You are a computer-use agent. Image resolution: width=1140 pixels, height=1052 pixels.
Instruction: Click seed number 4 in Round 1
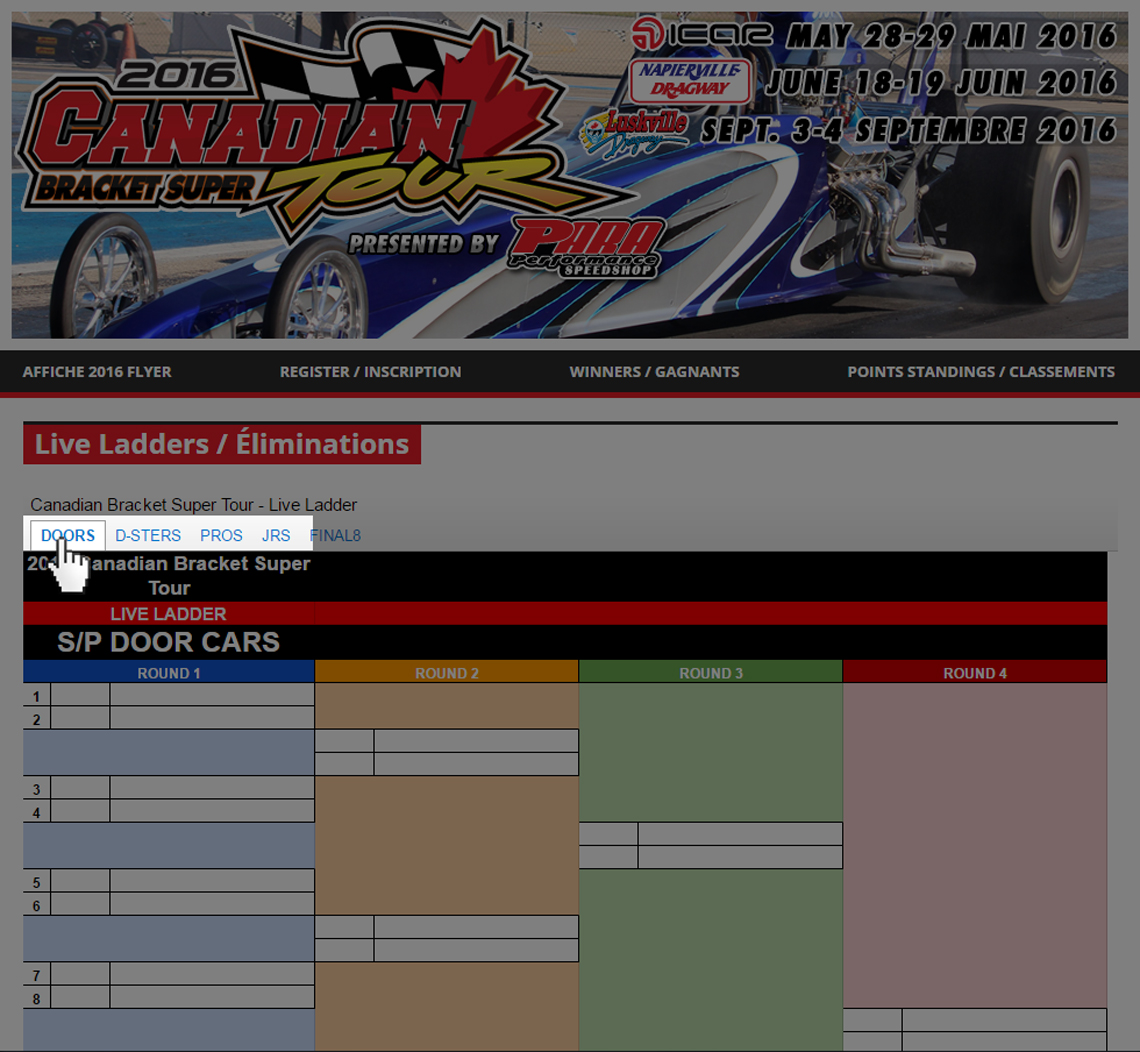36,812
